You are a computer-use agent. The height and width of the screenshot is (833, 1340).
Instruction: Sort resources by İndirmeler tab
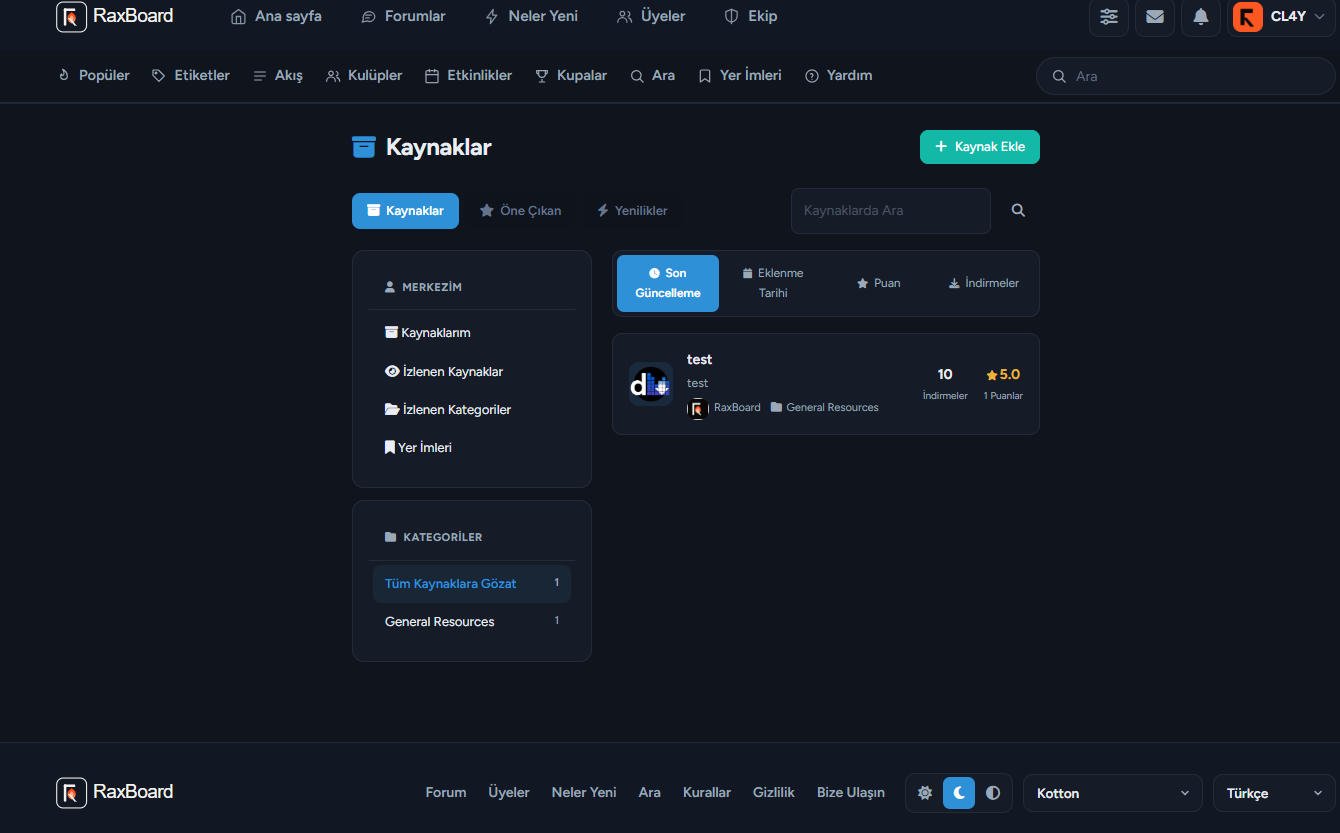(984, 283)
